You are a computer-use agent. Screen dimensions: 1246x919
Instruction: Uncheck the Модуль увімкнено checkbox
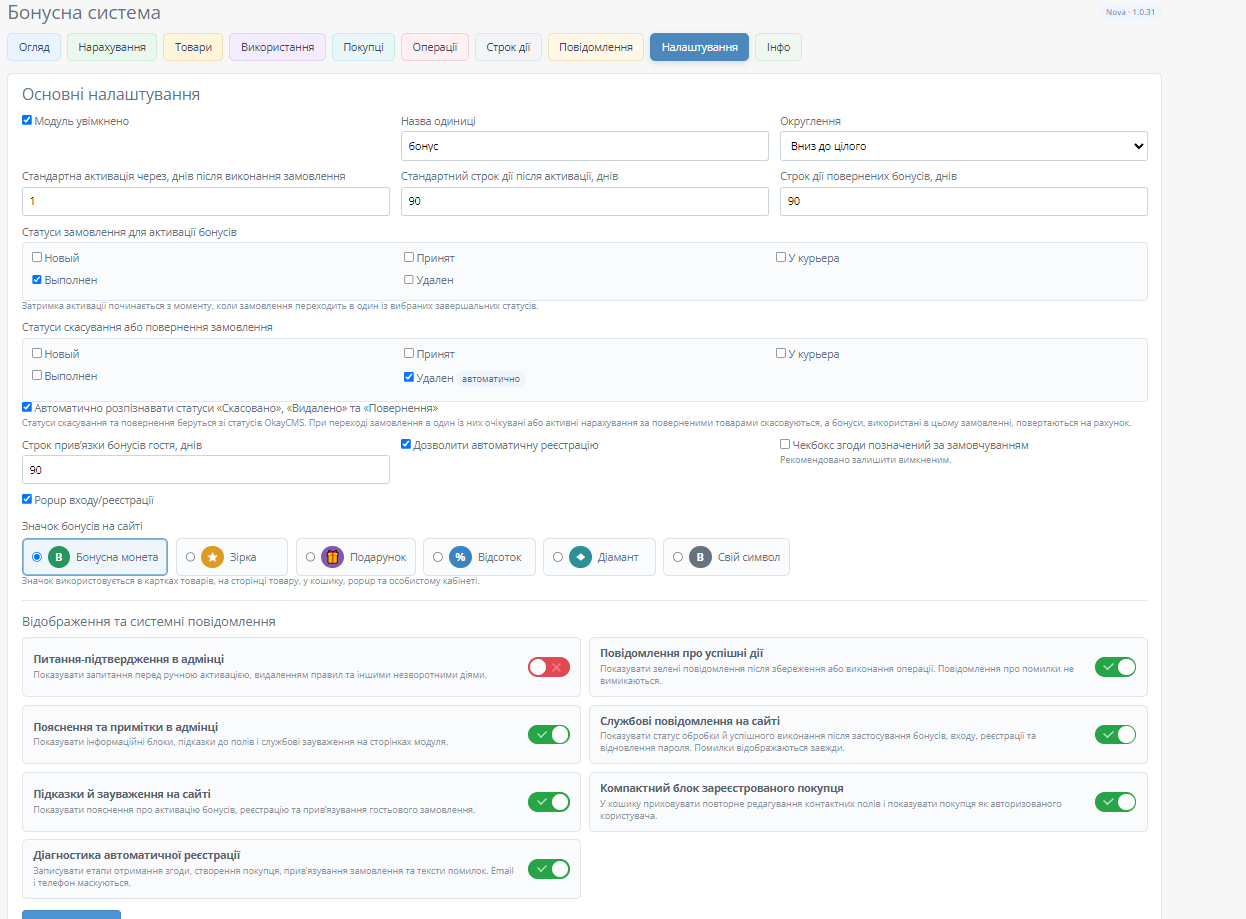27,120
